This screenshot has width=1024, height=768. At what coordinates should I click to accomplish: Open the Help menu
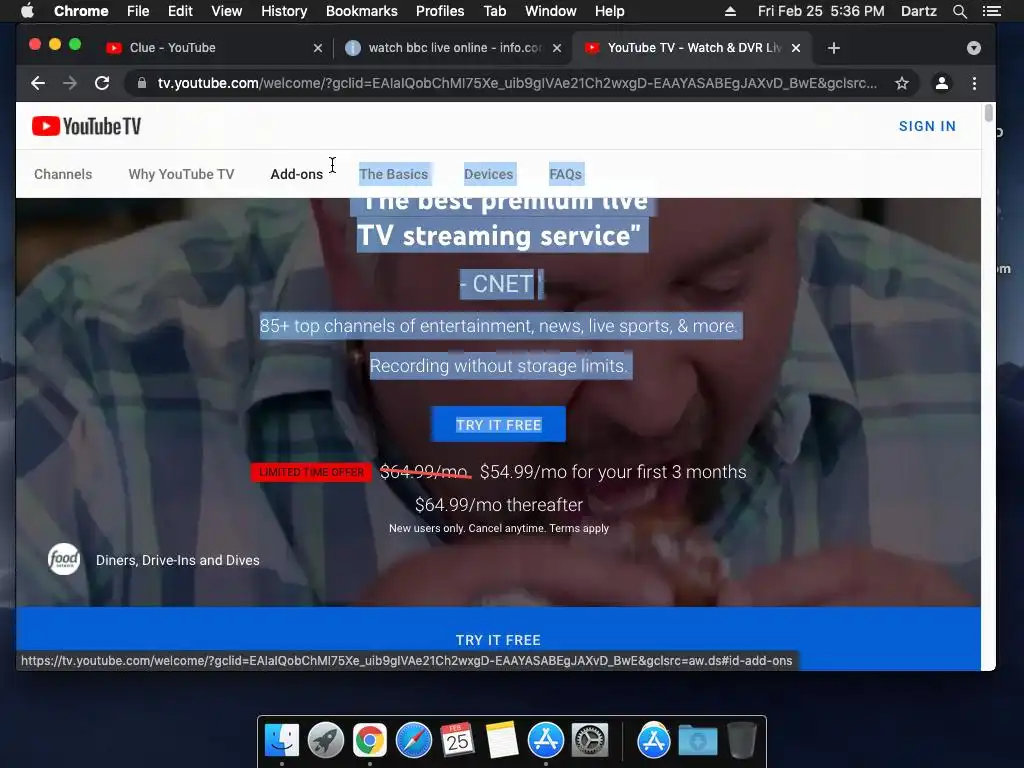[609, 11]
